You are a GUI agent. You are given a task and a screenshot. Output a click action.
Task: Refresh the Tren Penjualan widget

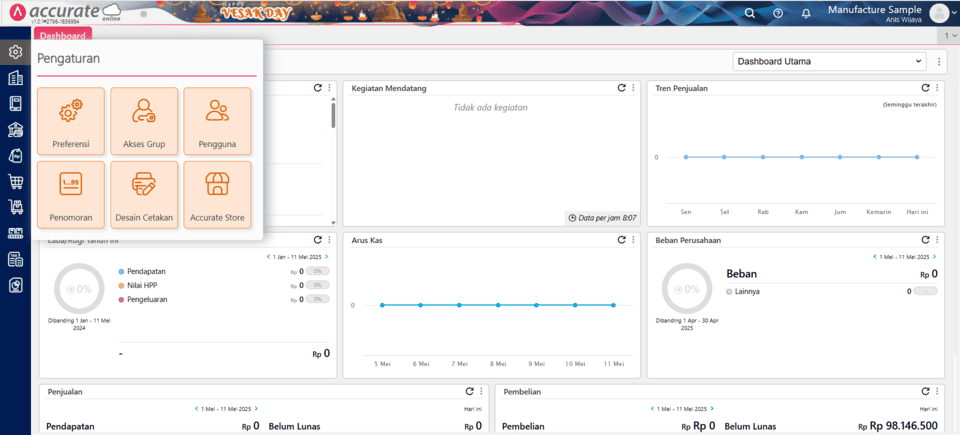[925, 88]
